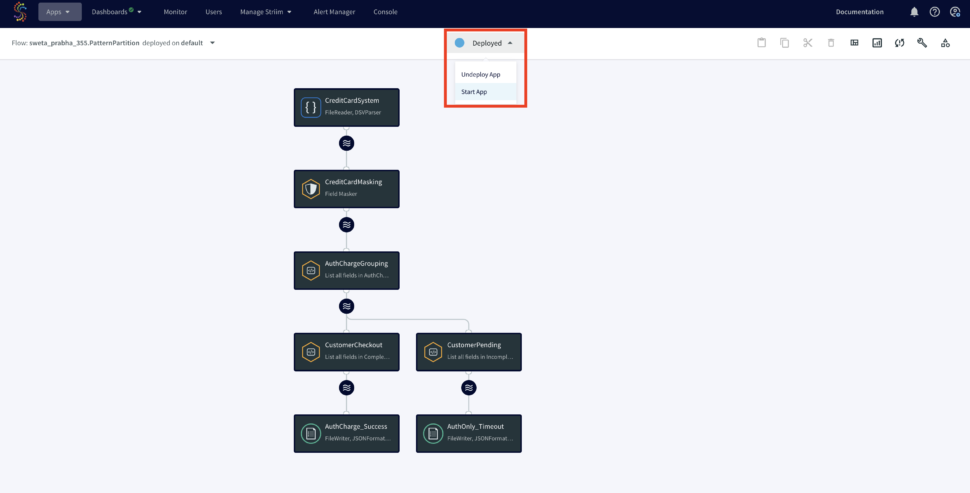Go to the Monitor page

click(x=175, y=12)
